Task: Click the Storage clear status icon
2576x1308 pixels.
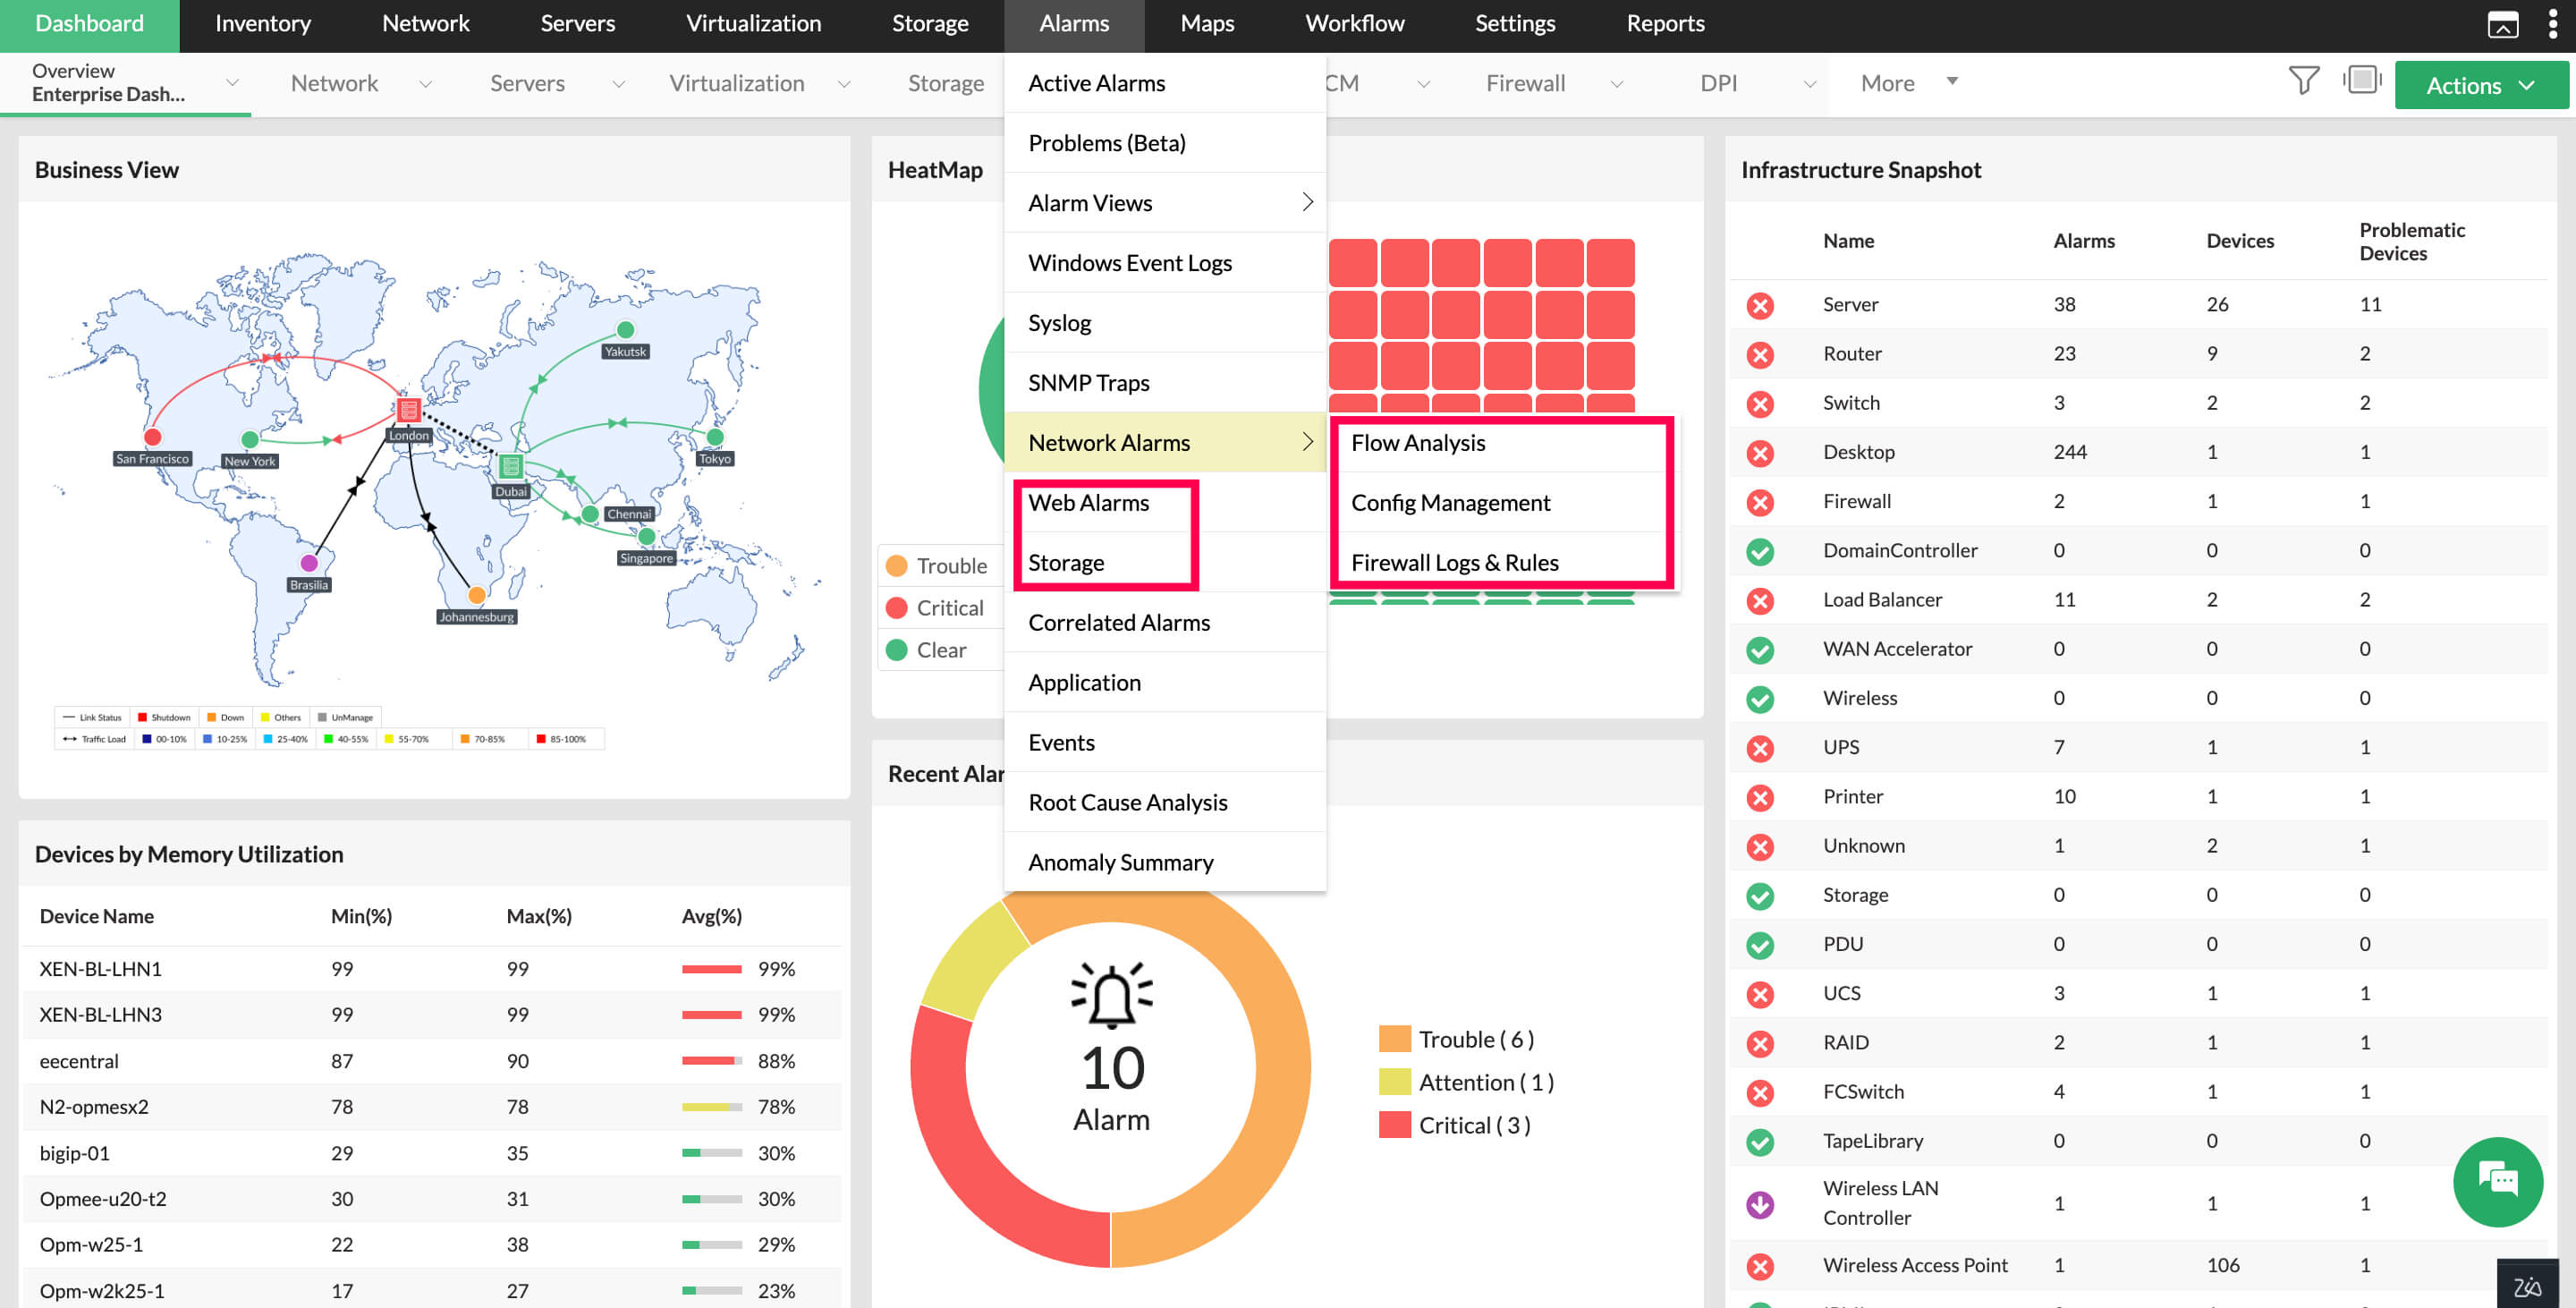Action: pos(1760,895)
